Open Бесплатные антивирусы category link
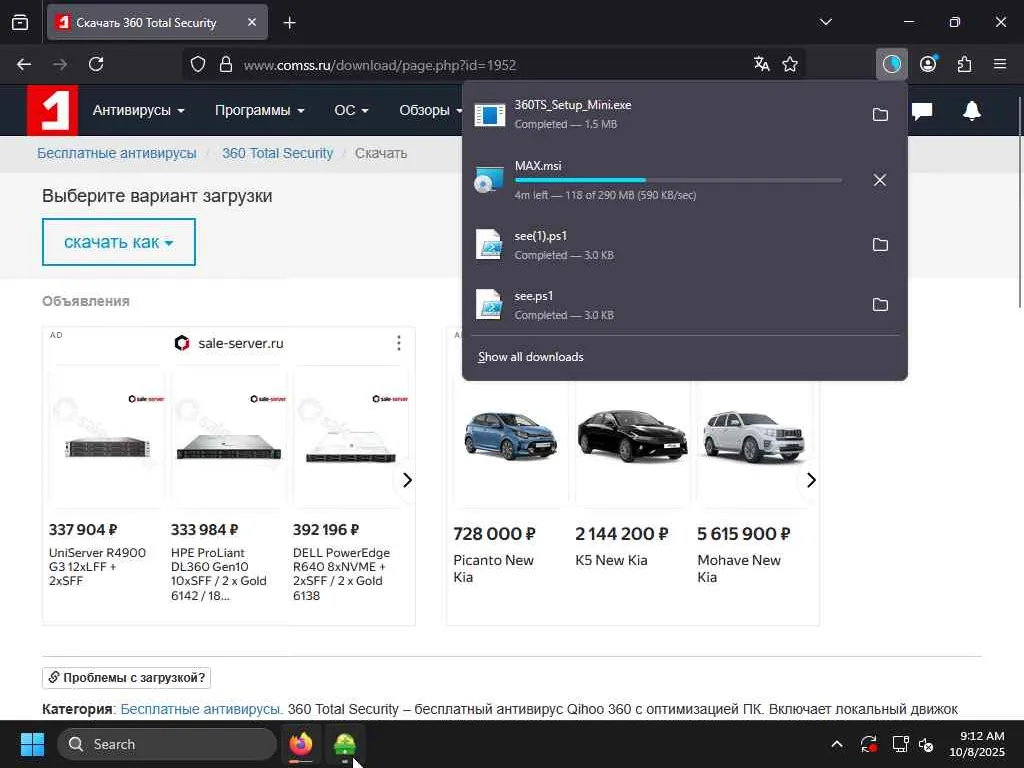Screen dimensions: 1024x768 click(x=201, y=709)
